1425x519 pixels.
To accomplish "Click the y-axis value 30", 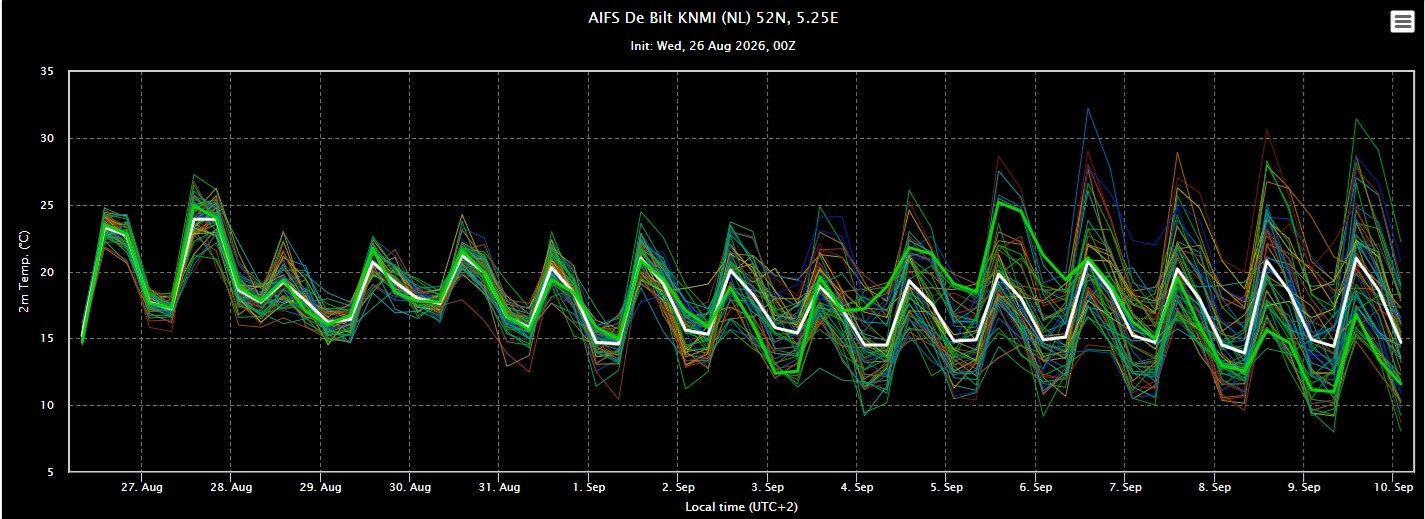I will 48,139.
